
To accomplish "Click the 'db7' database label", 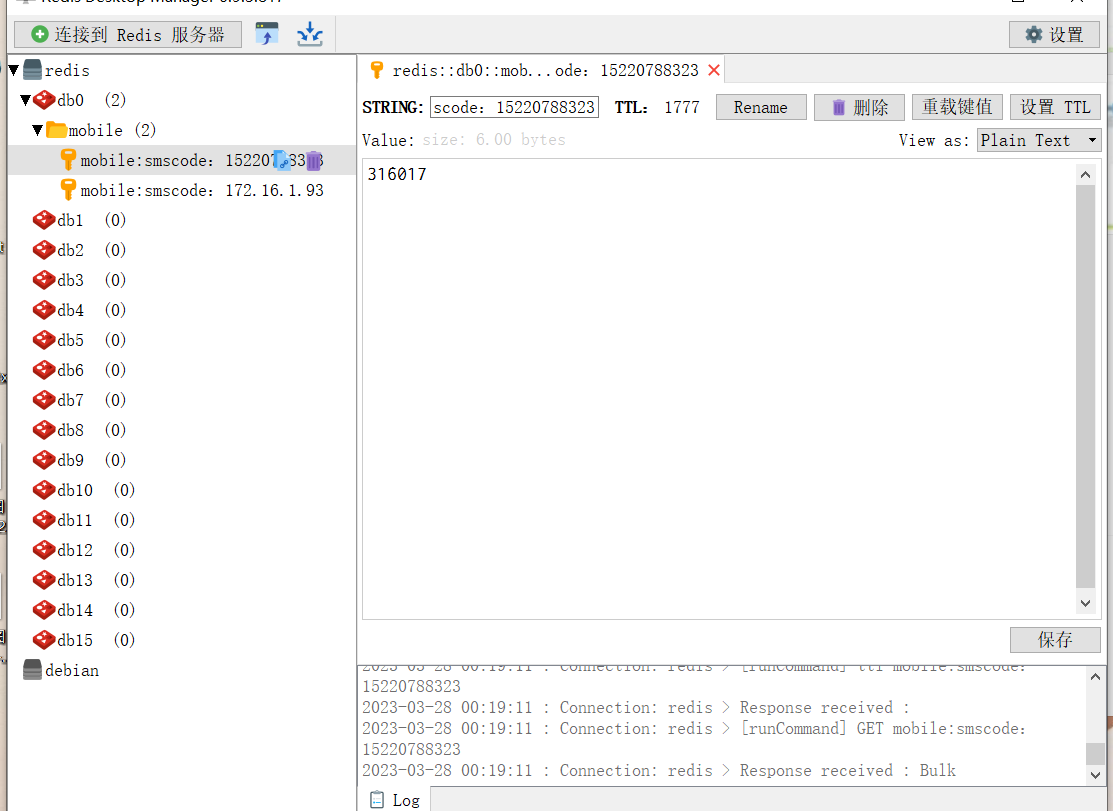I will pyautogui.click(x=70, y=400).
